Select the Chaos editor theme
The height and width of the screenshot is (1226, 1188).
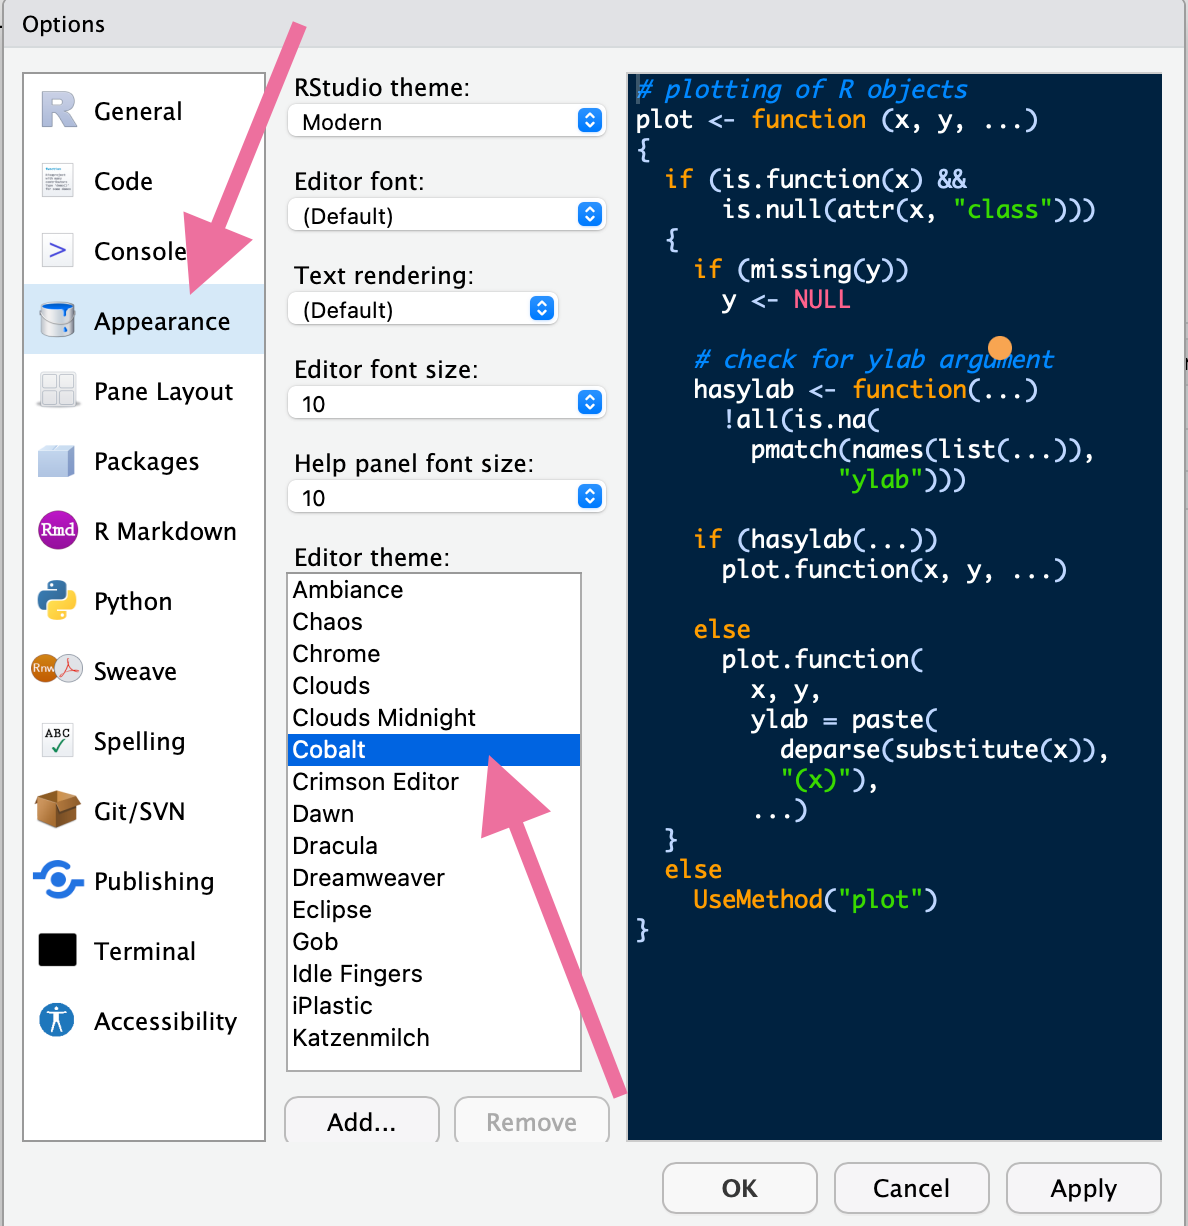434,622
